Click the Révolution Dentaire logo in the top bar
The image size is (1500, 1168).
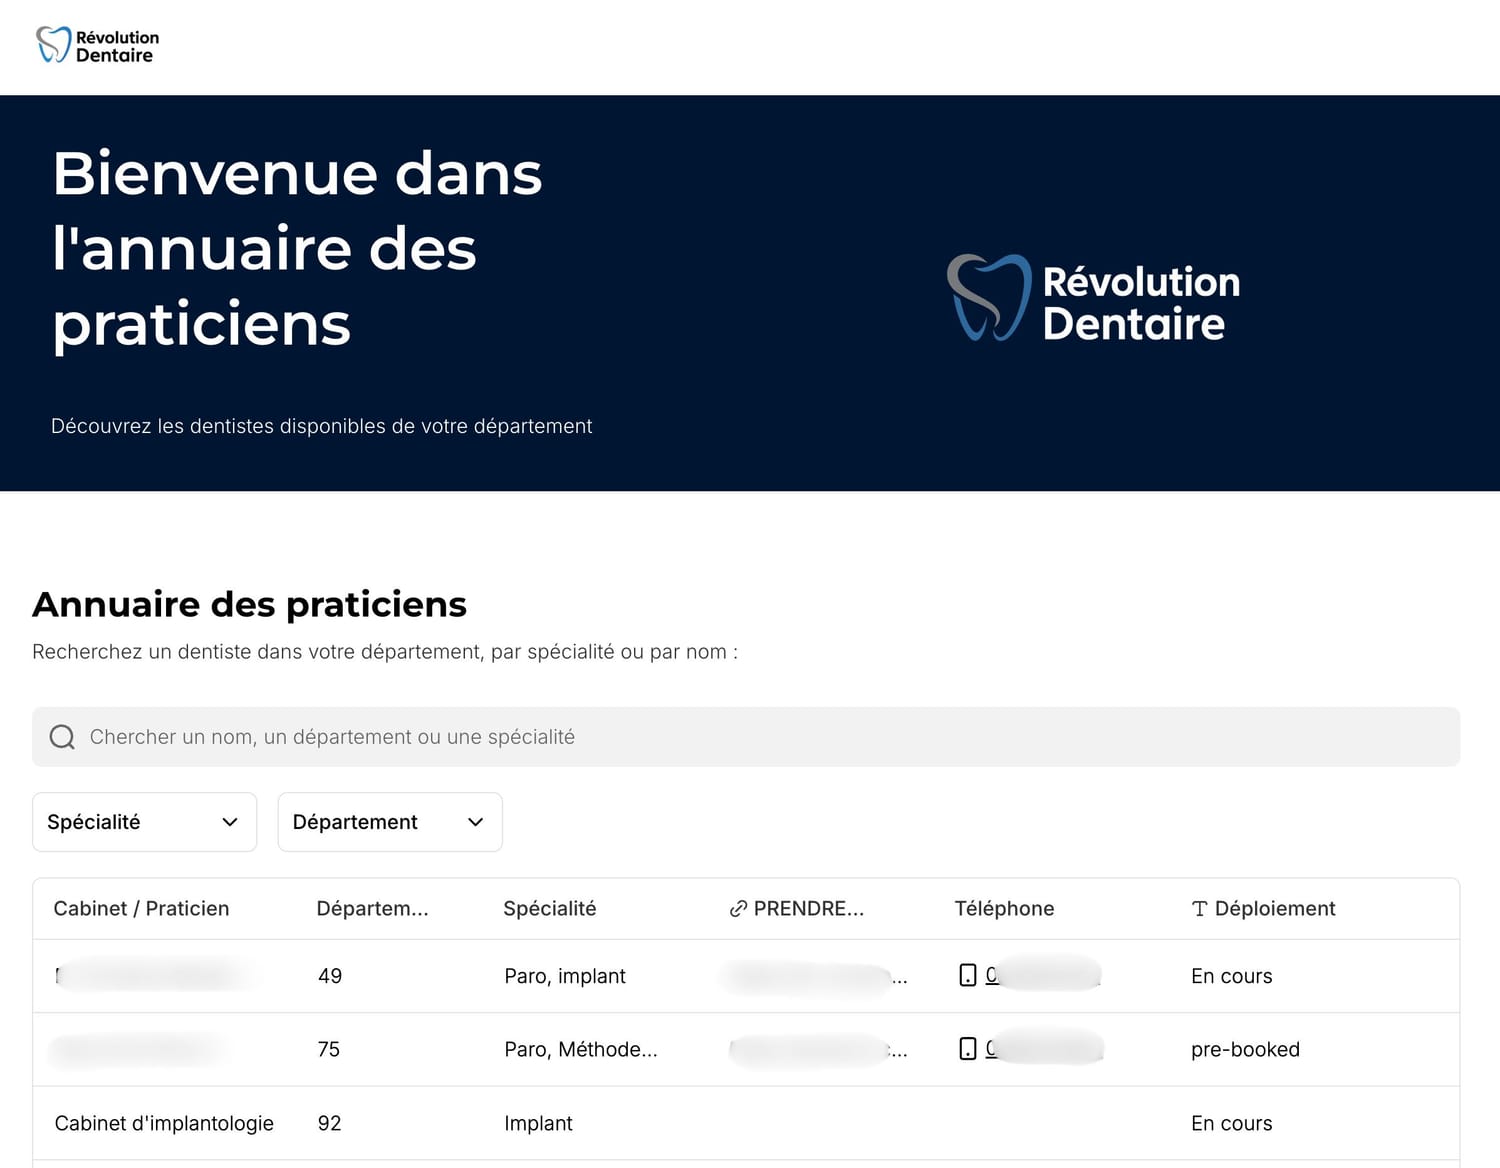coord(97,46)
